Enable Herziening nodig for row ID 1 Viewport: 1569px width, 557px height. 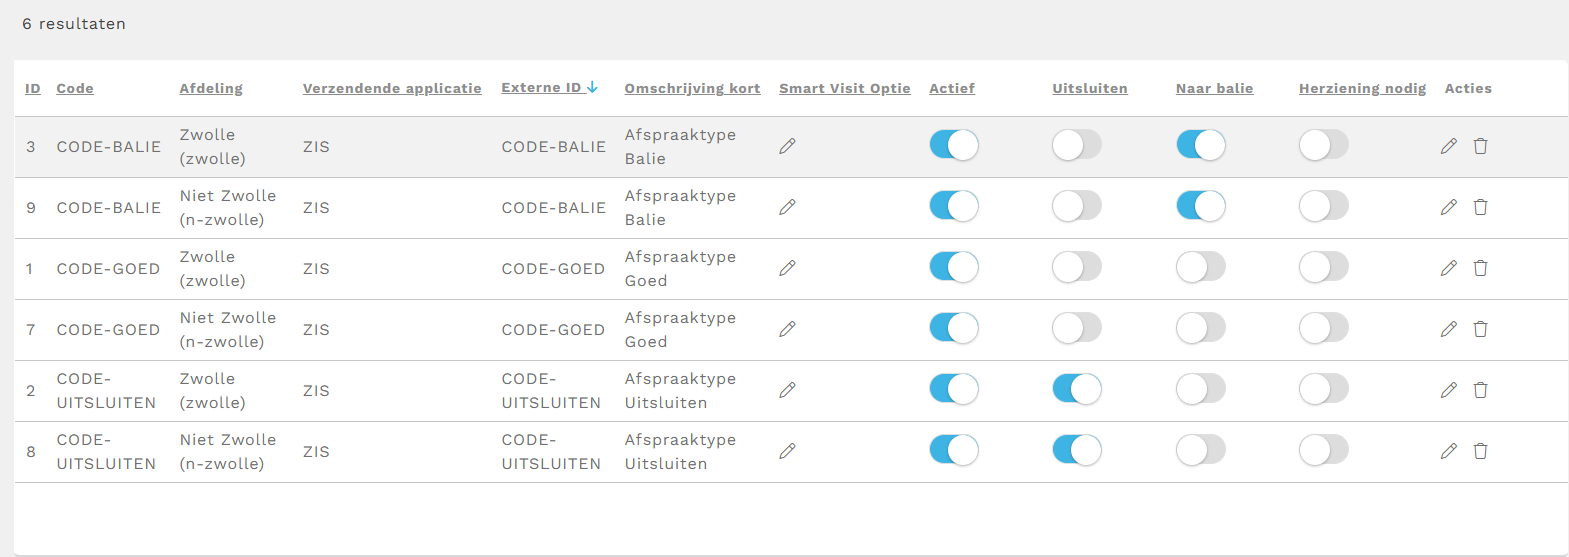1323,267
